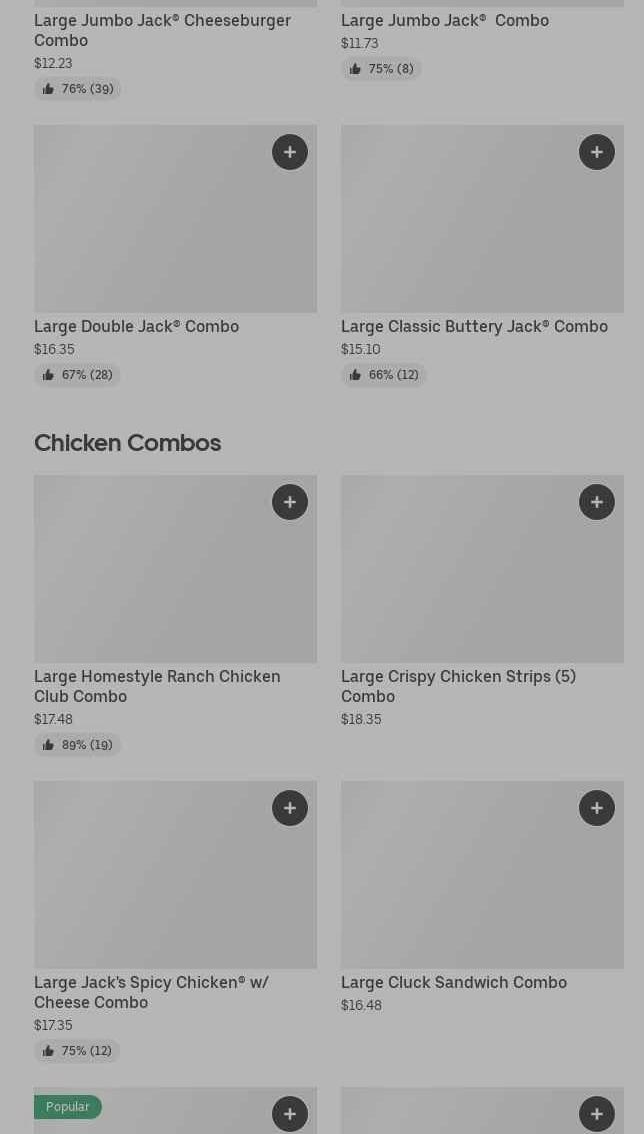Screen dimensions: 644x1134
Task: Open Large Jumbo Jack Cheeseburger Combo title
Action: (162, 30)
